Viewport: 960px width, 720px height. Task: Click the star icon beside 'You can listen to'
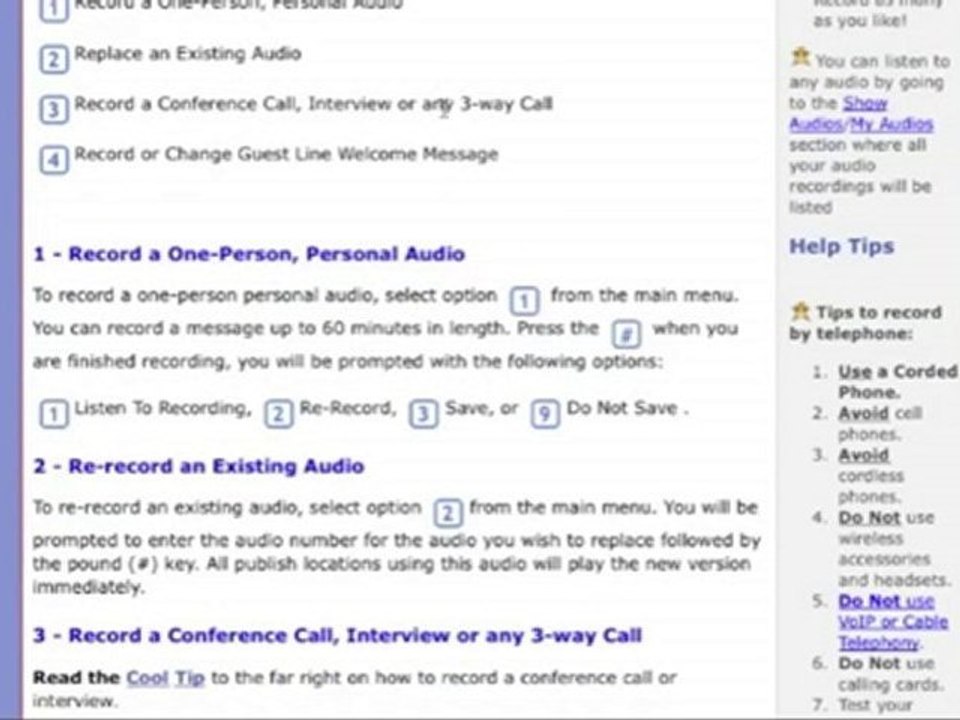(x=800, y=58)
